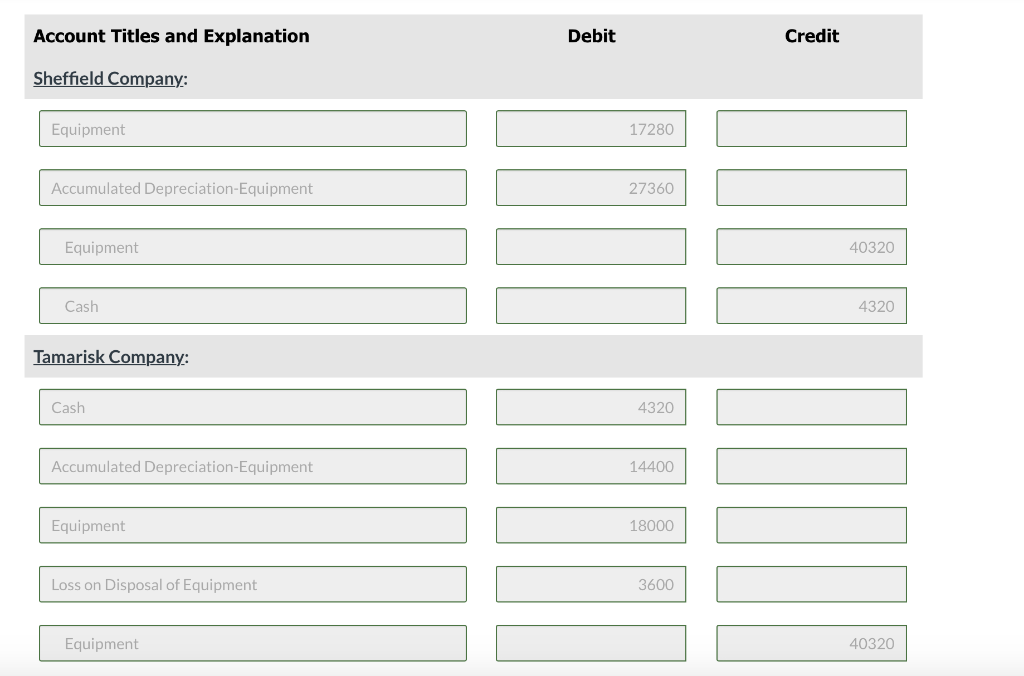The image size is (1024, 676).
Task: Click the Credit column header
Action: coord(812,36)
